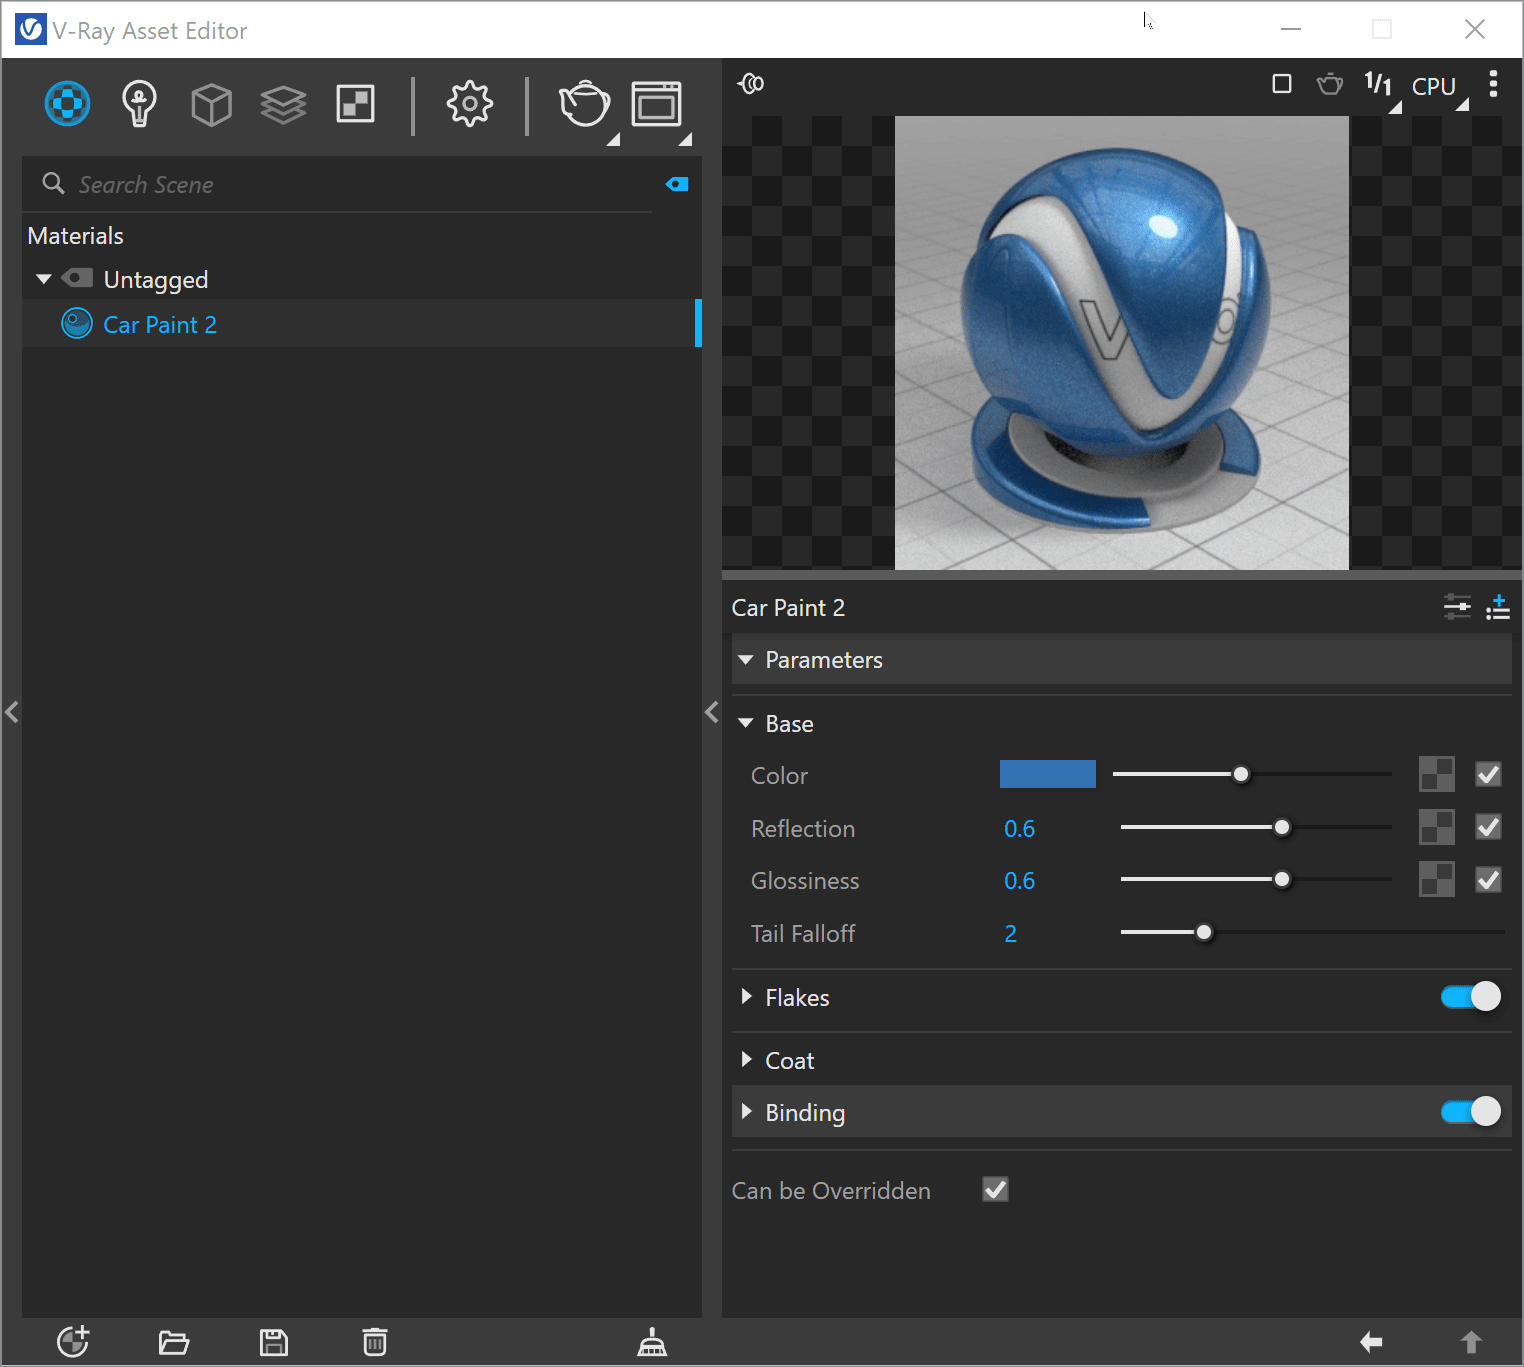Expand the Binding section
Image resolution: width=1524 pixels, height=1367 pixels.
(x=747, y=1112)
